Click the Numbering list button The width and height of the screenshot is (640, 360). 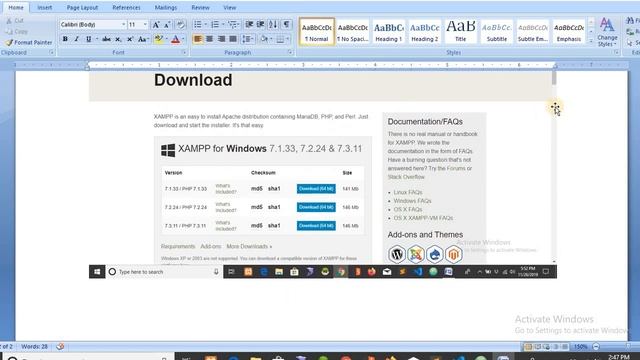[215, 24]
